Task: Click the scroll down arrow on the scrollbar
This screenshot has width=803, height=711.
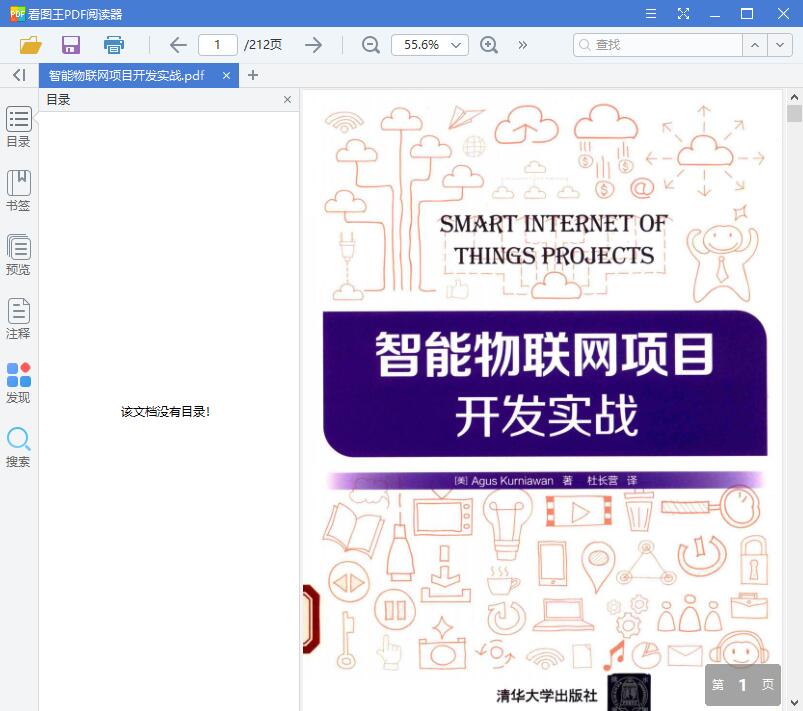Action: tap(794, 703)
